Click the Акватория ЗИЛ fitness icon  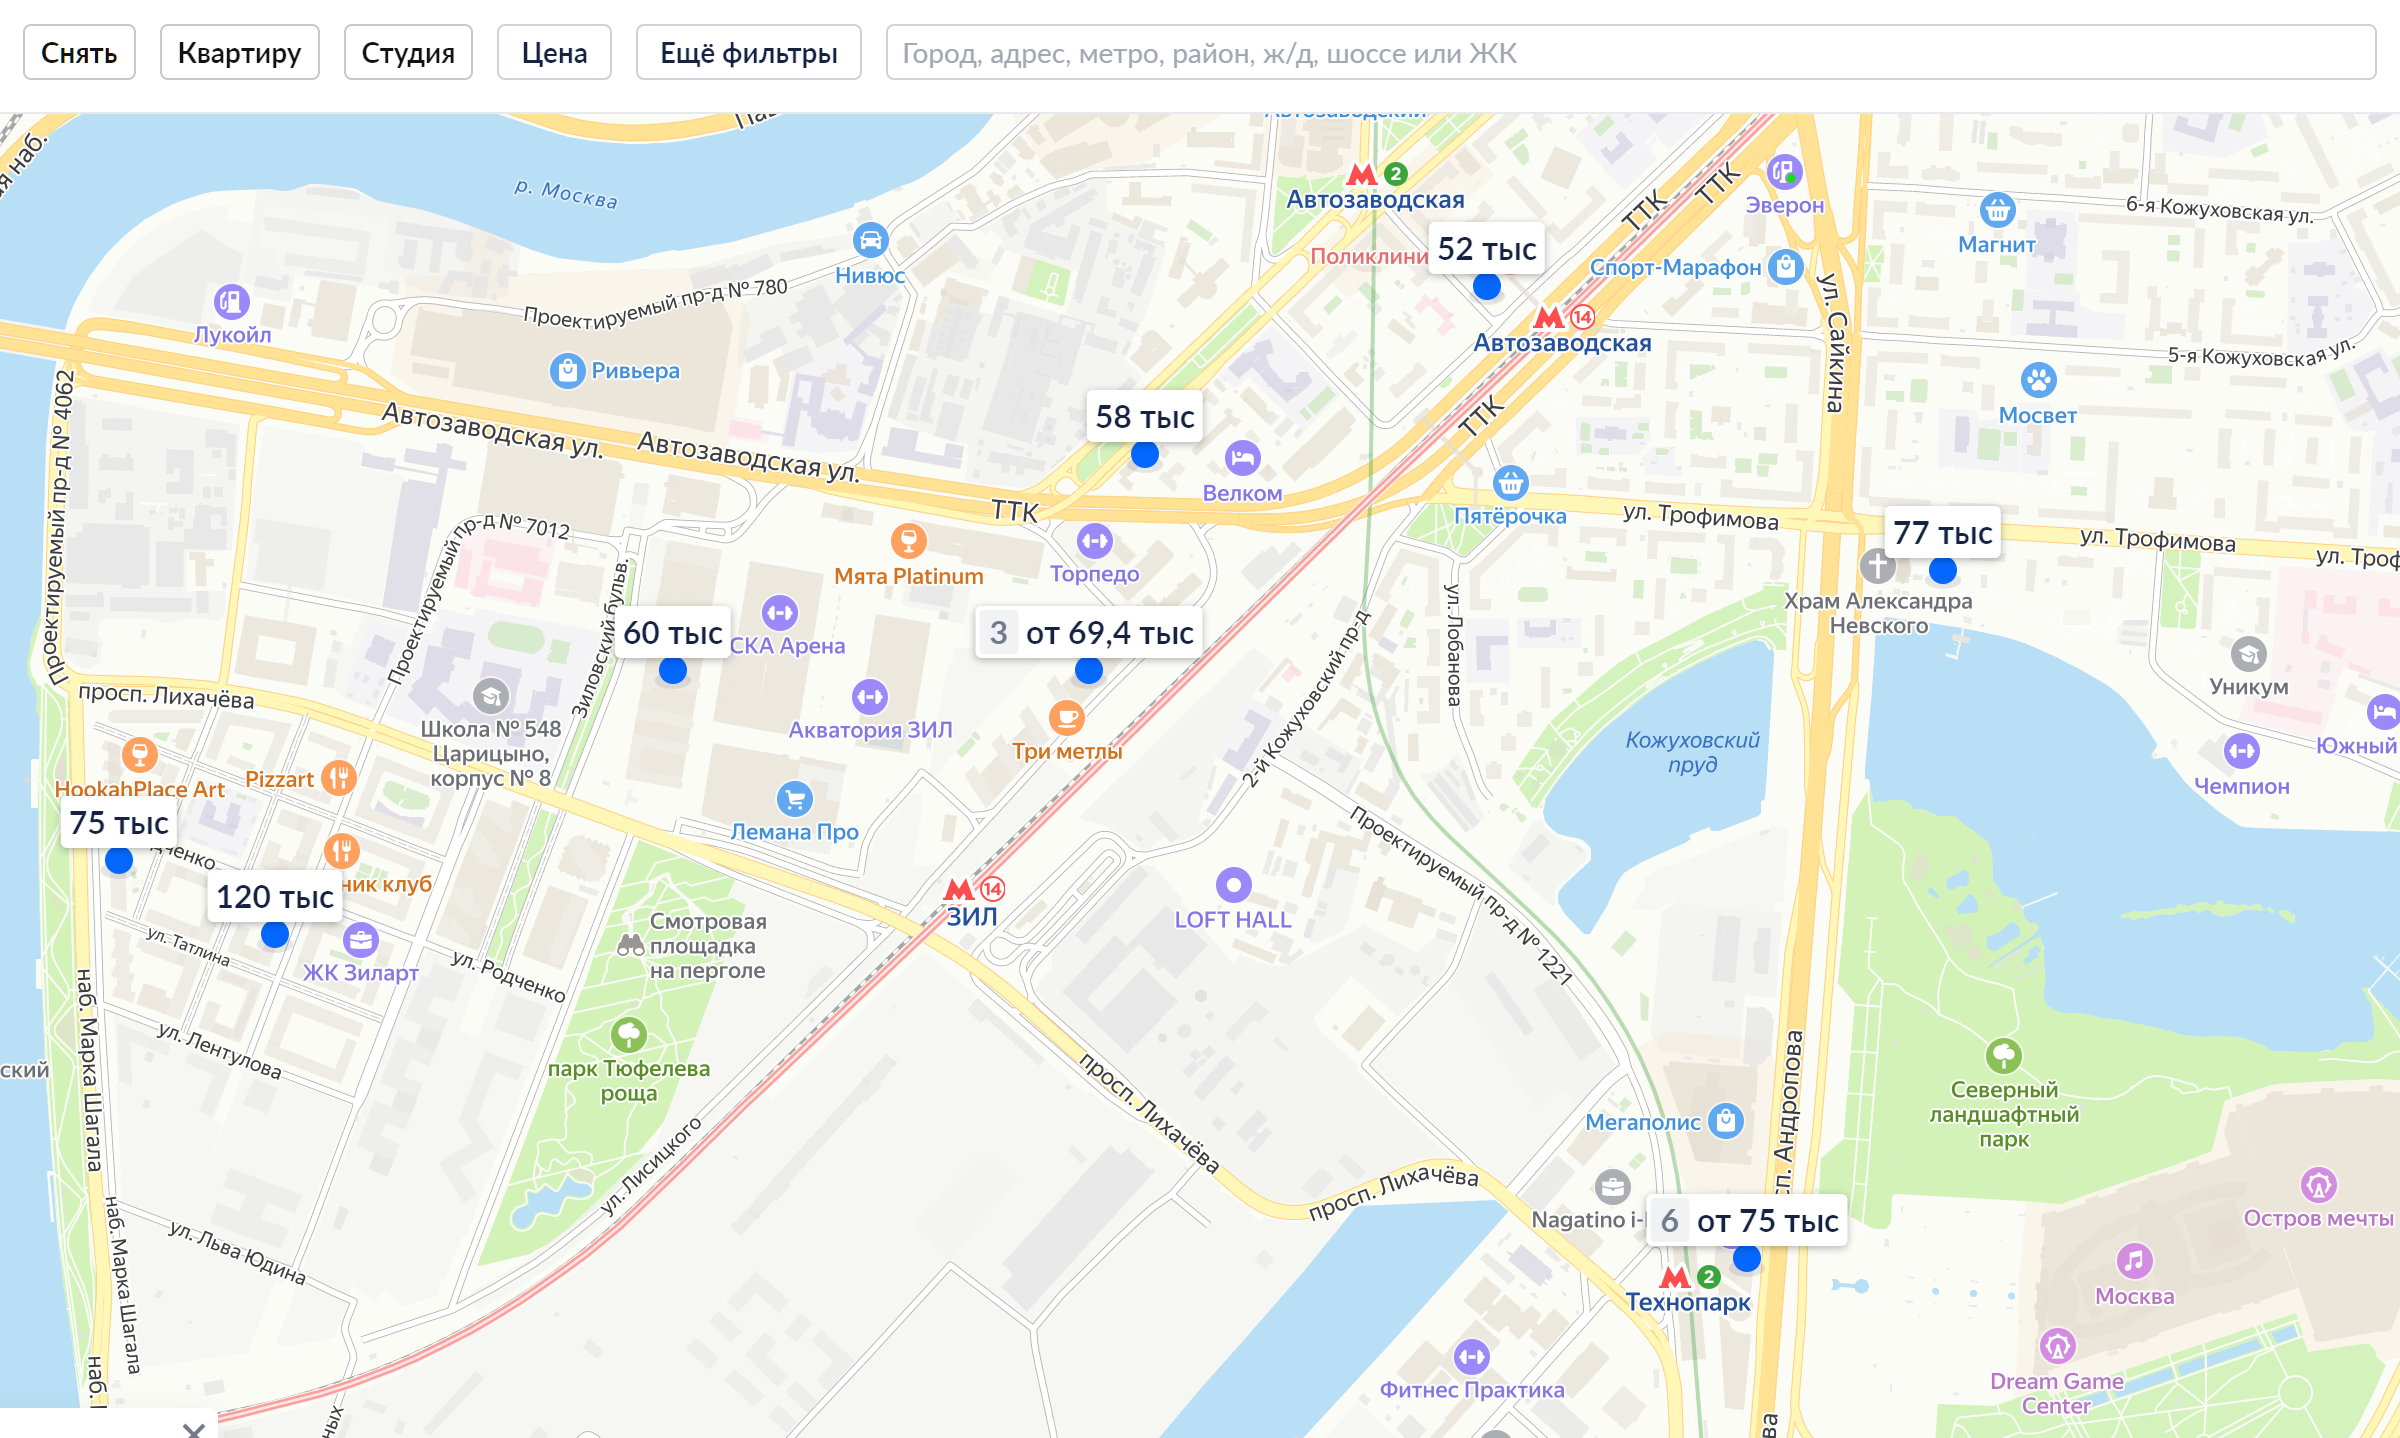pos(870,696)
